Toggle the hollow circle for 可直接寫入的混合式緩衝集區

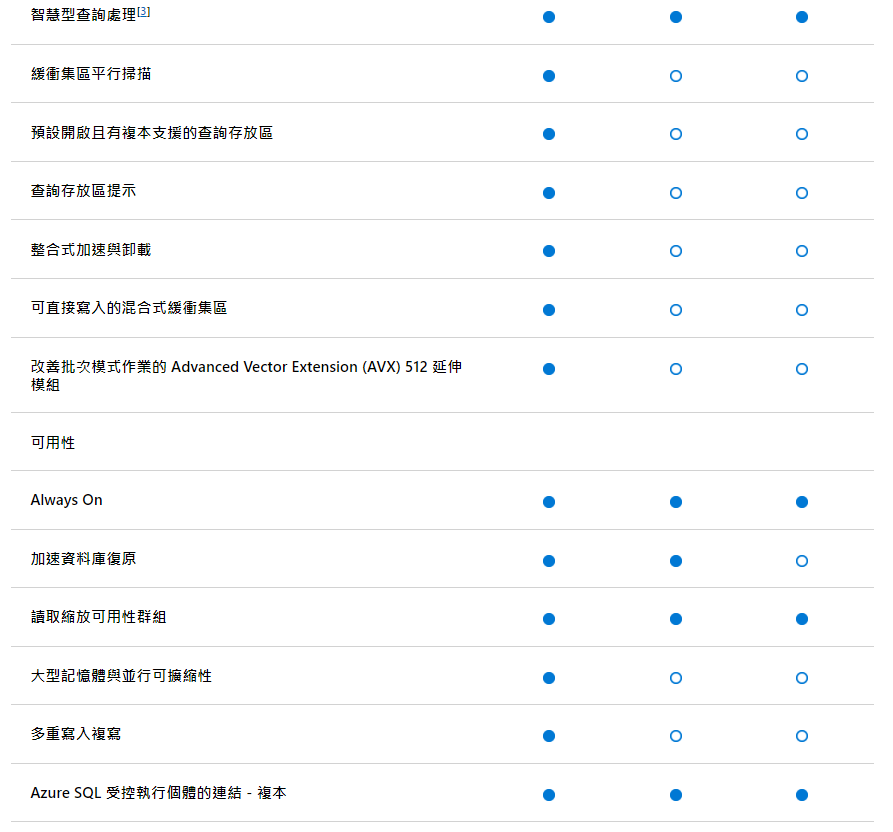[x=676, y=310]
